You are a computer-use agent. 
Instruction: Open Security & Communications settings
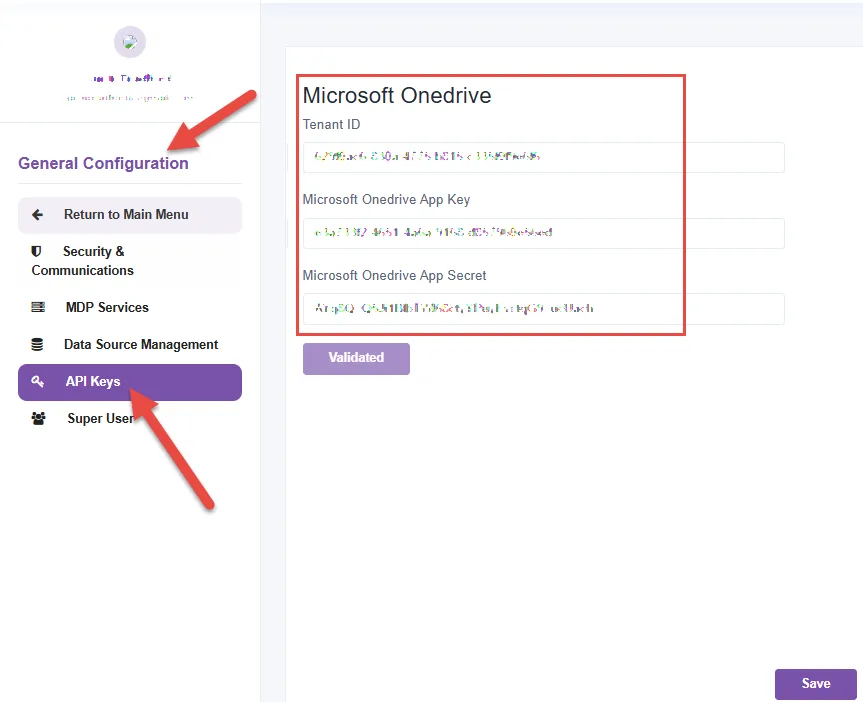(x=130, y=261)
